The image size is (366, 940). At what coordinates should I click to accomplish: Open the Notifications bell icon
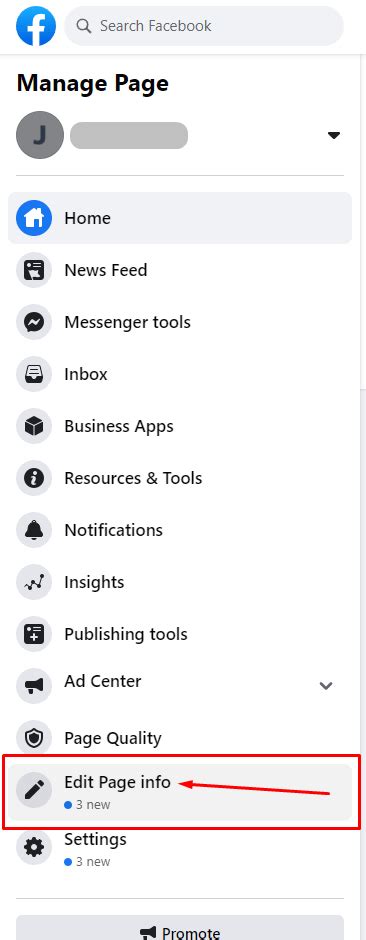(x=34, y=530)
